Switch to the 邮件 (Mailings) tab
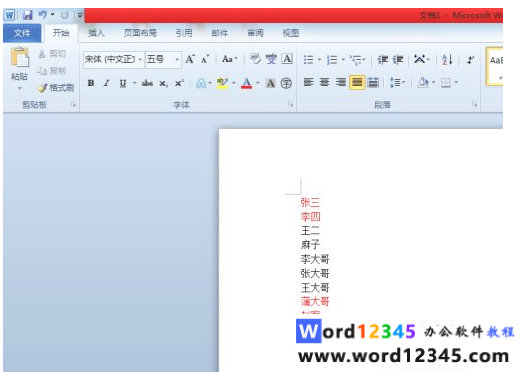Viewport: 519px width, 372px height. 220,33
